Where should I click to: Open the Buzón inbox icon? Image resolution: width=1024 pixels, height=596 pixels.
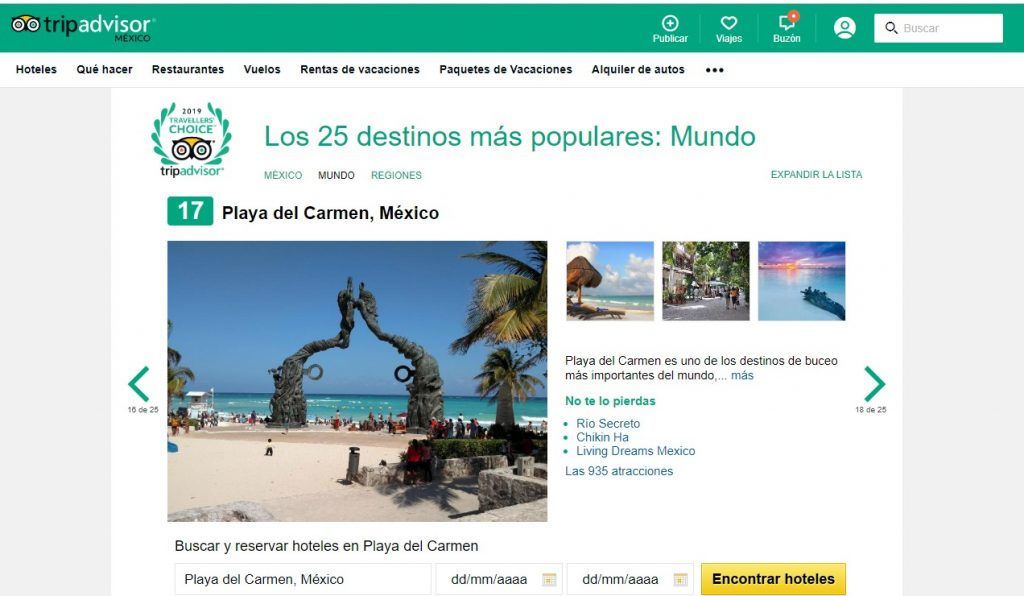(x=787, y=23)
